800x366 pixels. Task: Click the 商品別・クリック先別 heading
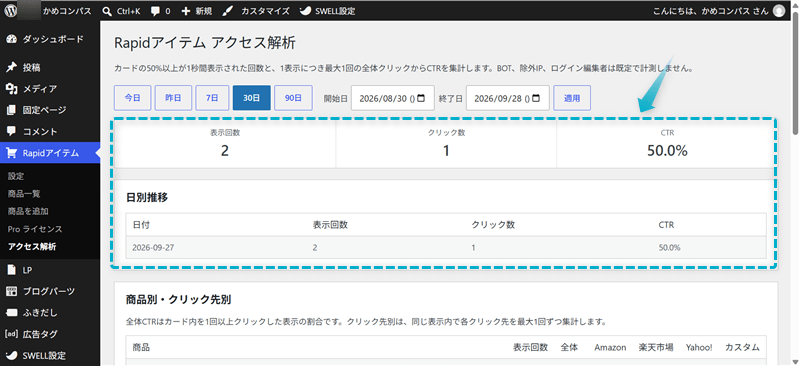click(x=179, y=300)
